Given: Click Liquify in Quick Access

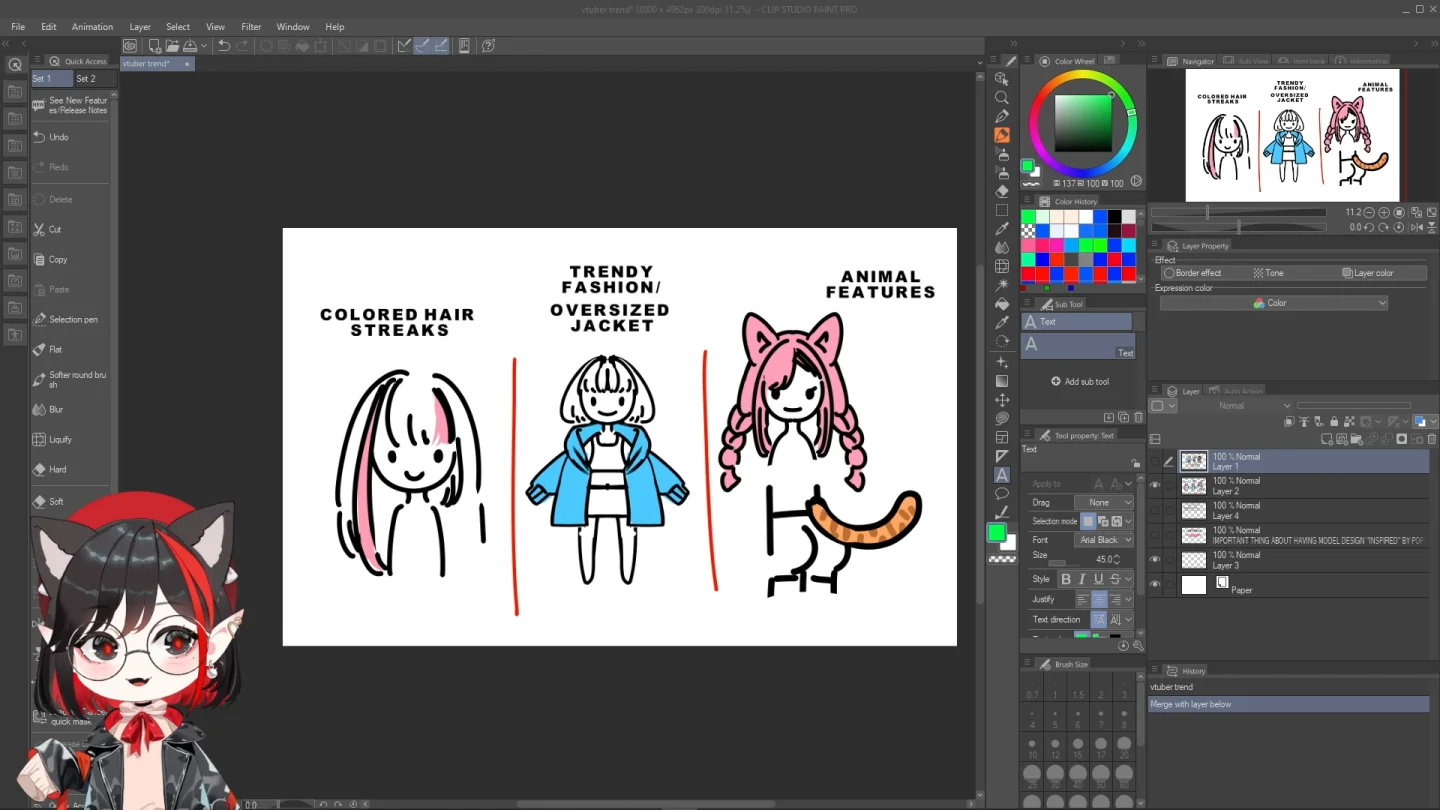Looking at the screenshot, I should [70, 439].
